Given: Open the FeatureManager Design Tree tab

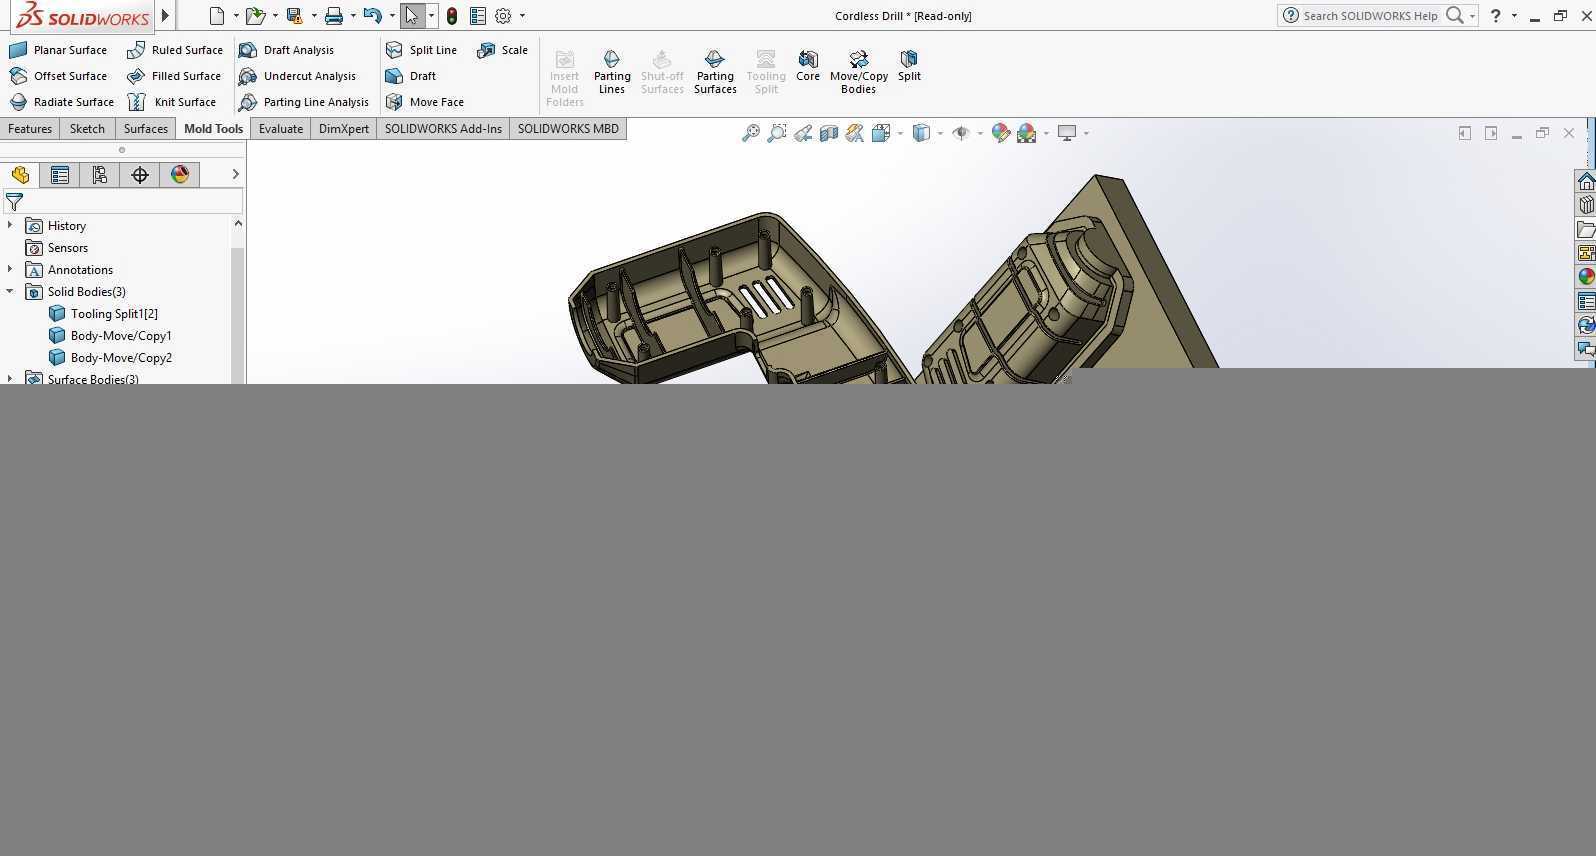Looking at the screenshot, I should 20,175.
